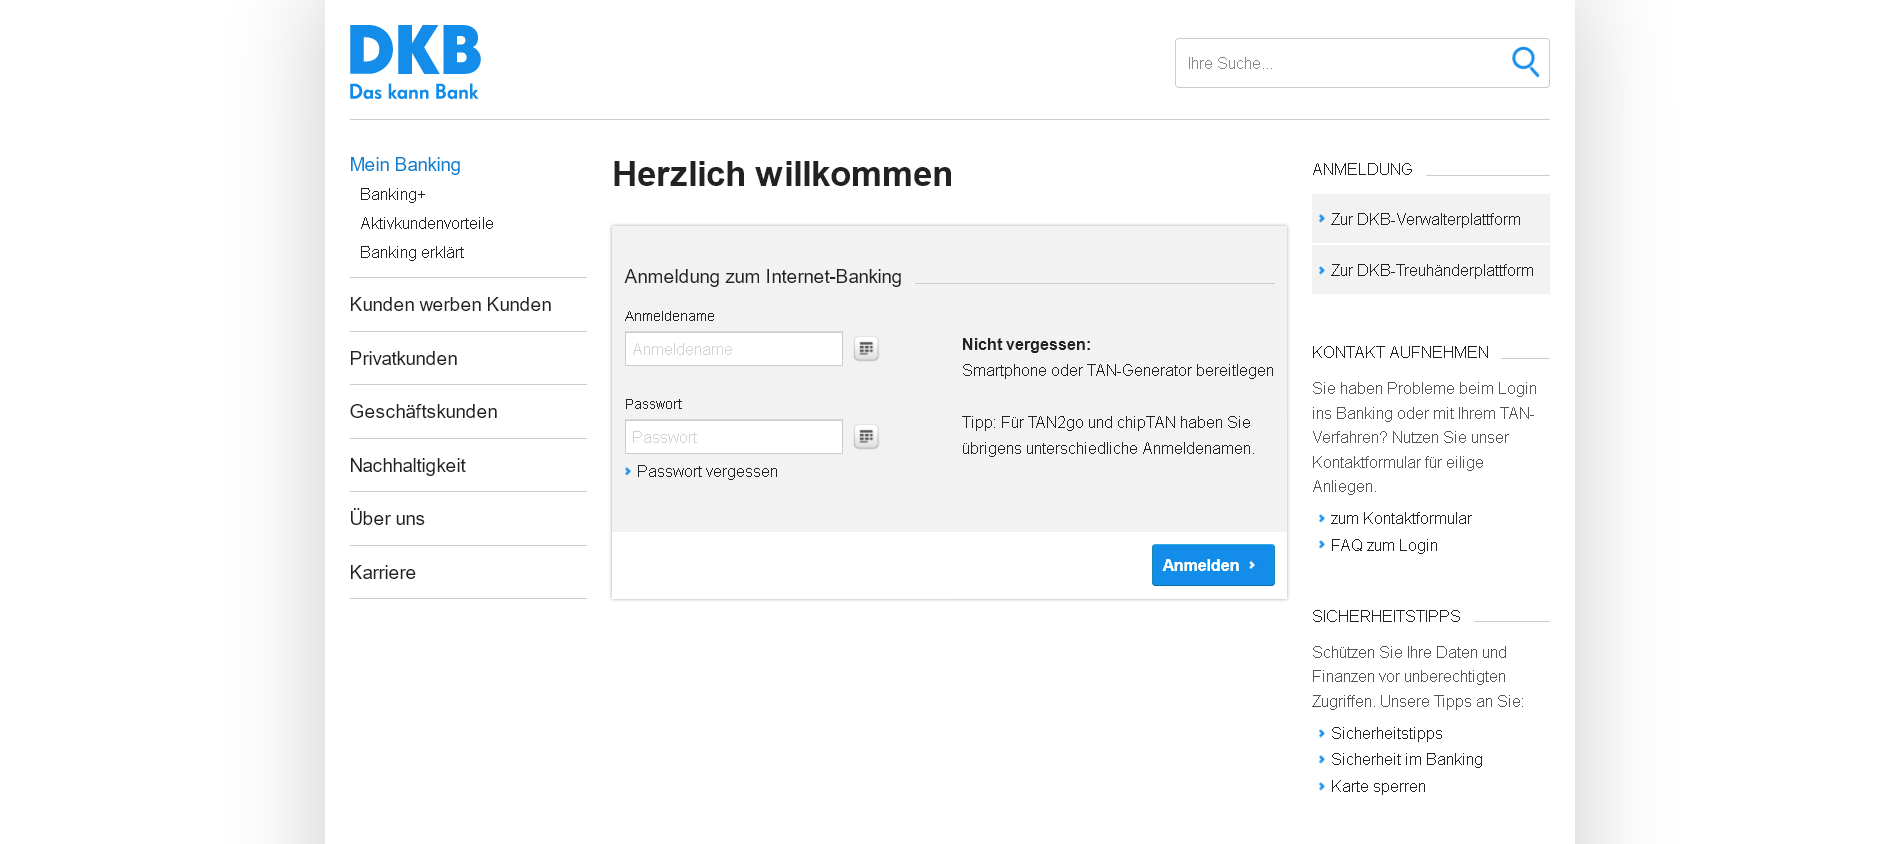Open virtual keyboard for Passwort field
This screenshot has height=844, width=1898.
866,437
